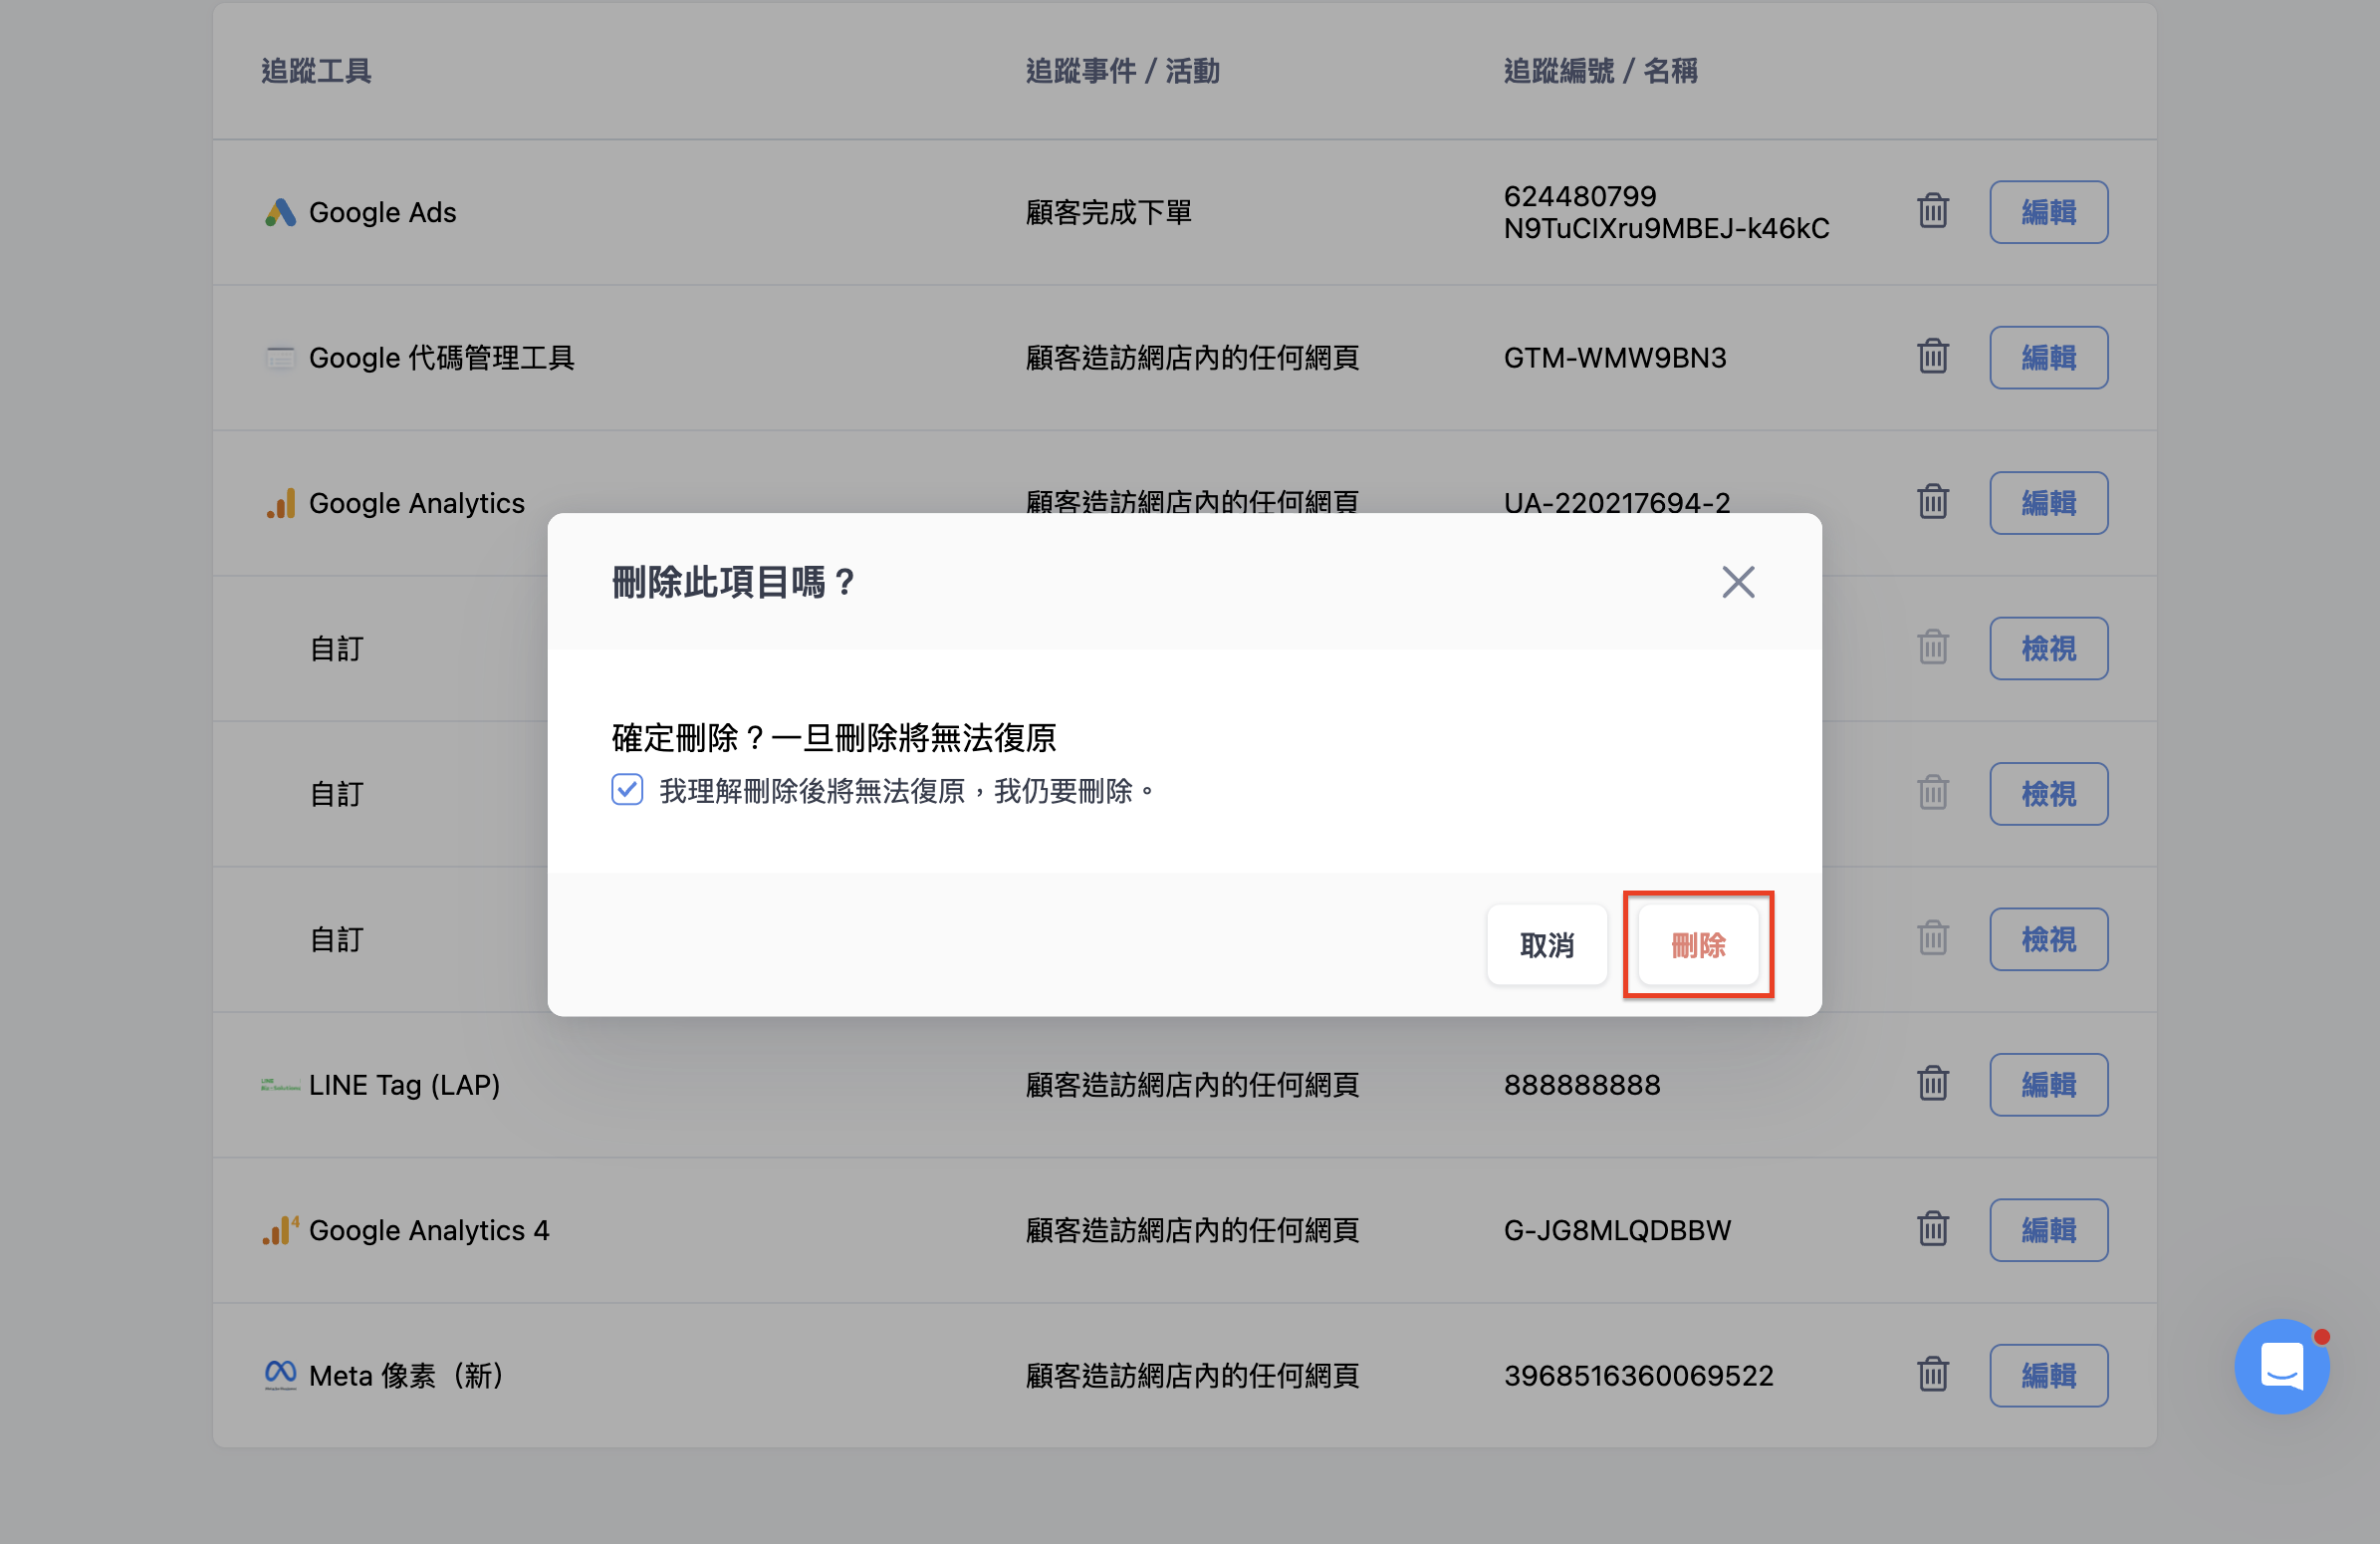Image resolution: width=2380 pixels, height=1544 pixels.
Task: Edit the Google 代碼管理工具 tracker
Action: [x=2048, y=357]
